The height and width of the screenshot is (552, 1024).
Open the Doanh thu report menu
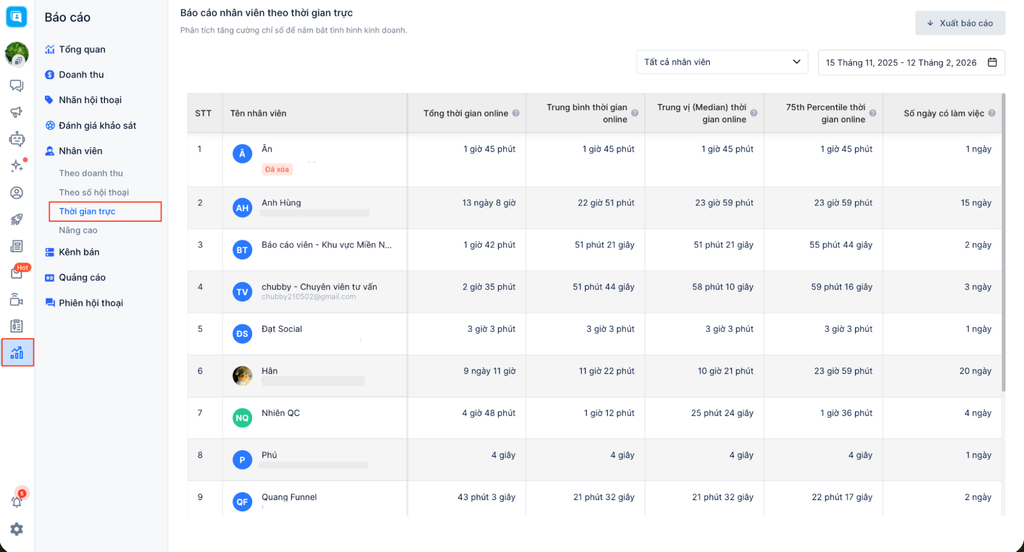tap(80, 75)
